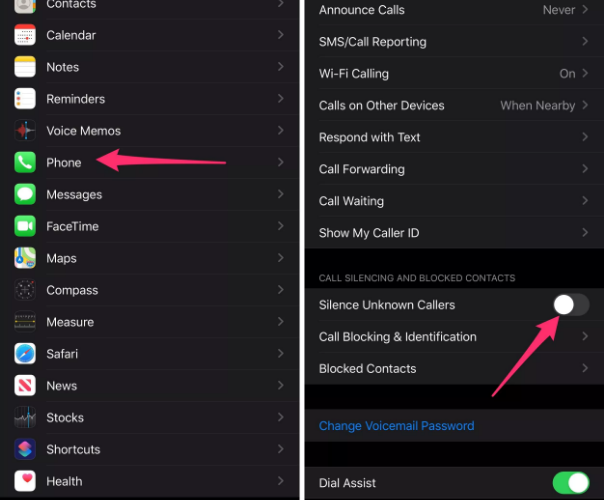Select the Compass settings row
604x500 pixels.
149,290
